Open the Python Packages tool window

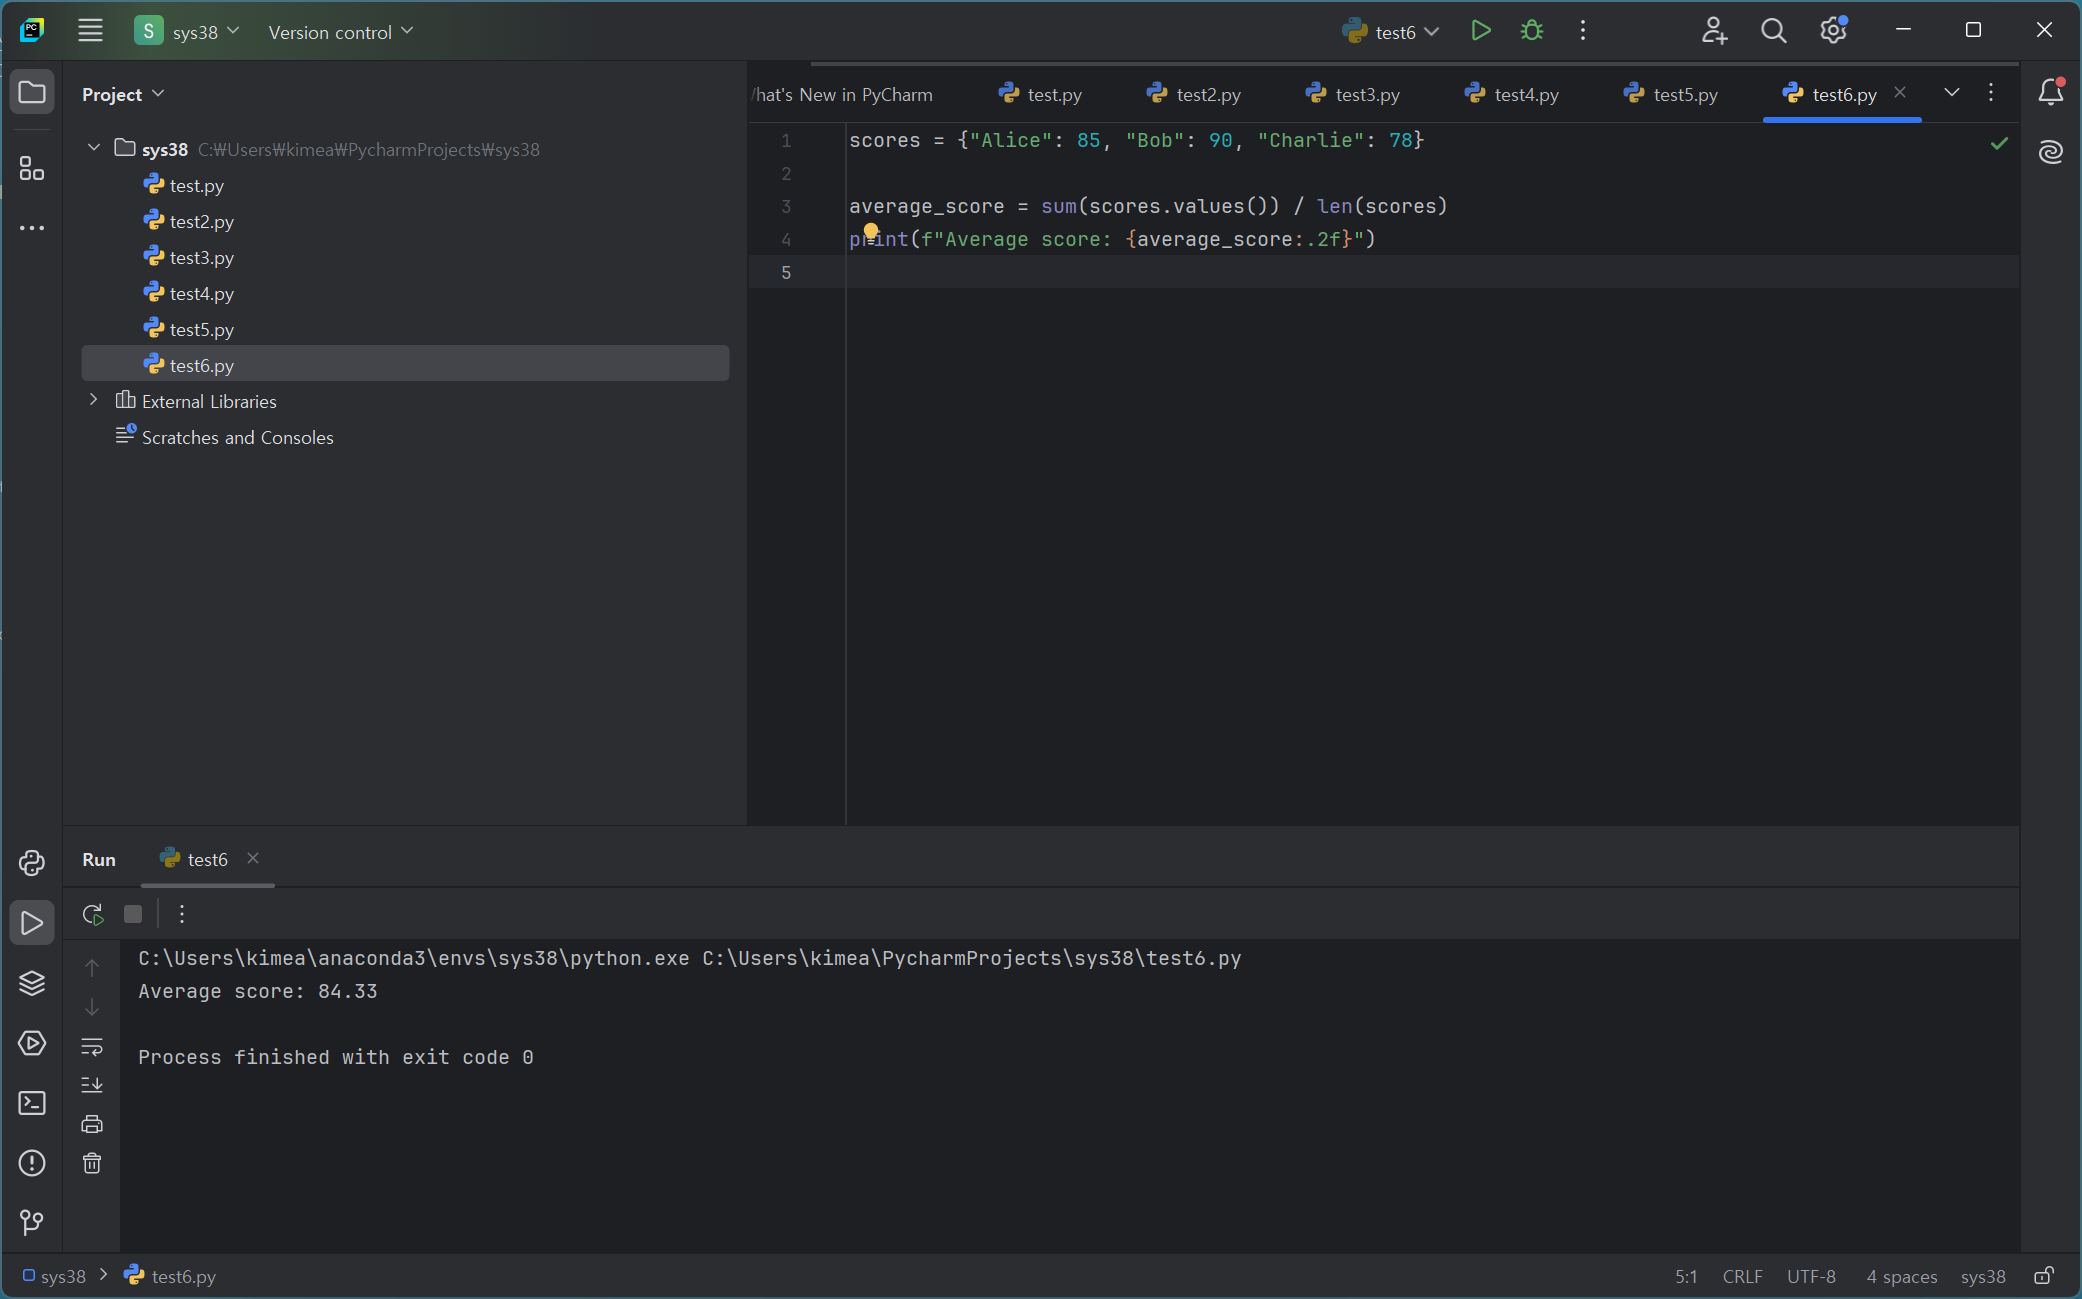(32, 983)
